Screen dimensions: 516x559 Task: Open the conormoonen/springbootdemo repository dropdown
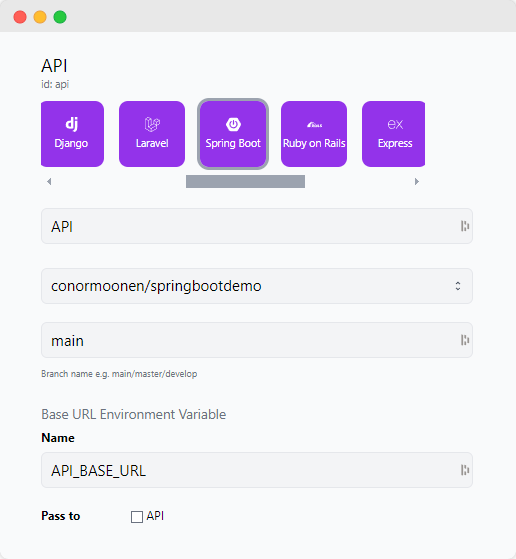257,286
